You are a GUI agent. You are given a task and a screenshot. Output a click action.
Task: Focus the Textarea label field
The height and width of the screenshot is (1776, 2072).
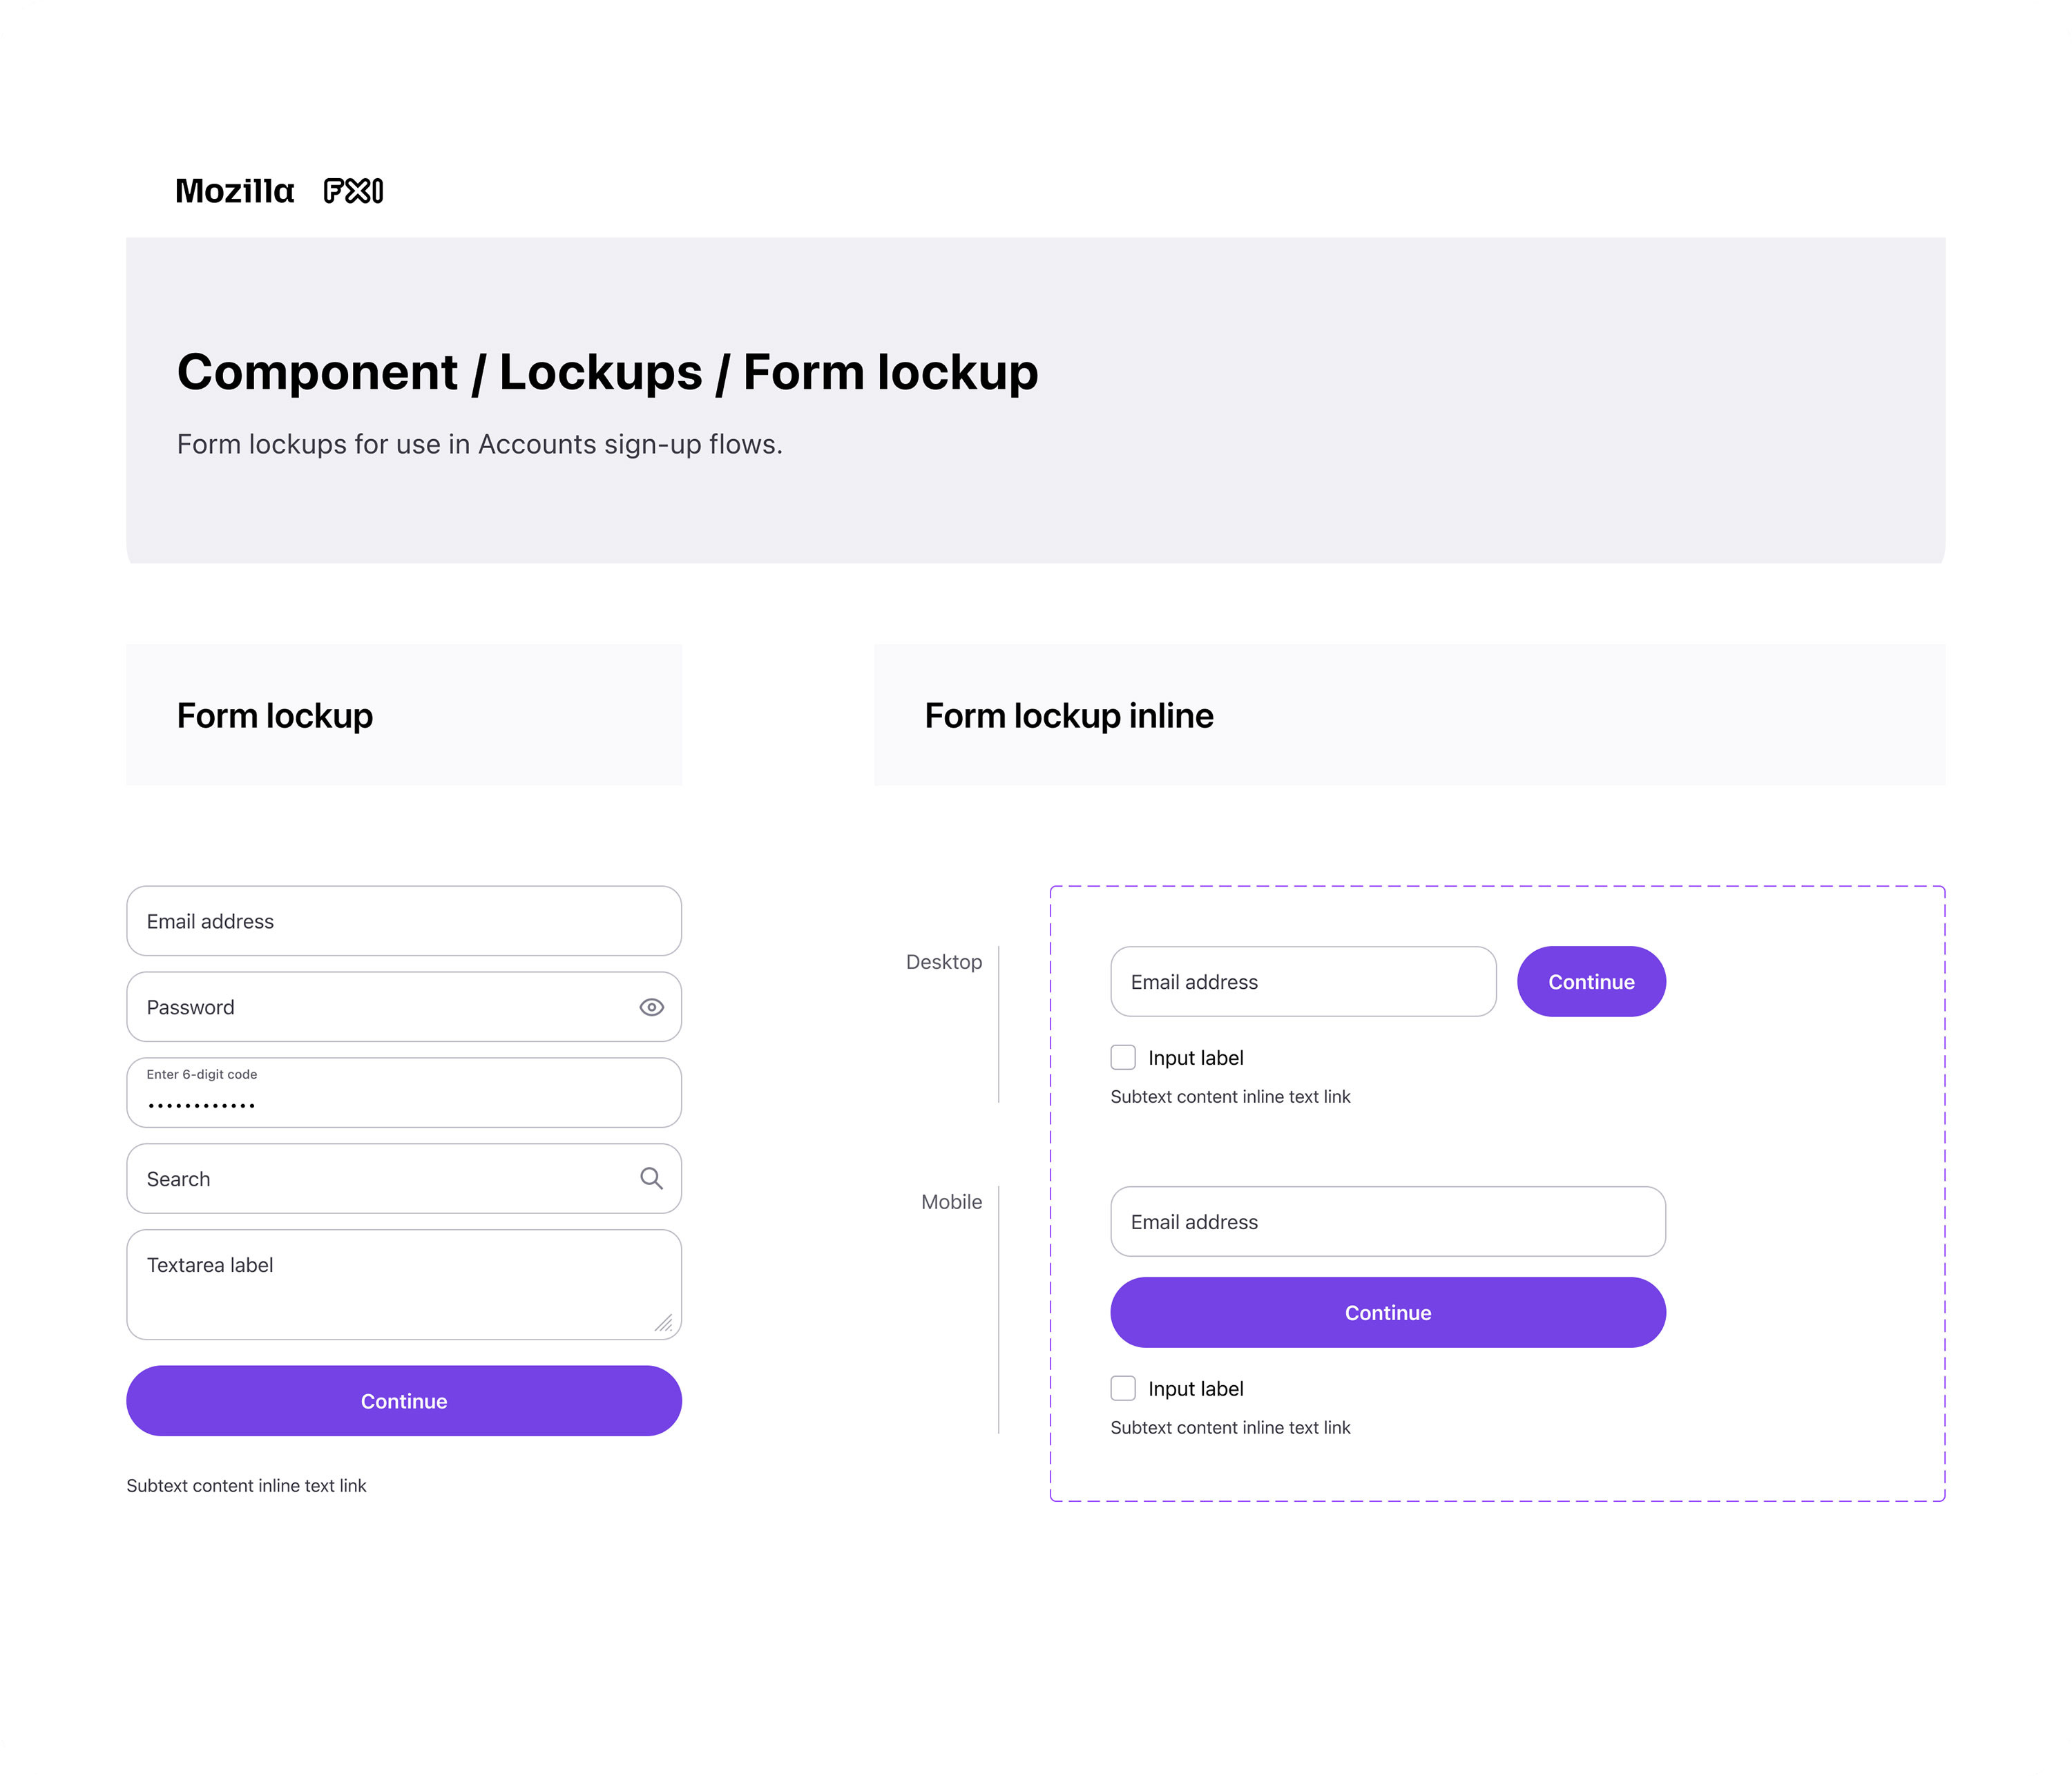point(404,1285)
